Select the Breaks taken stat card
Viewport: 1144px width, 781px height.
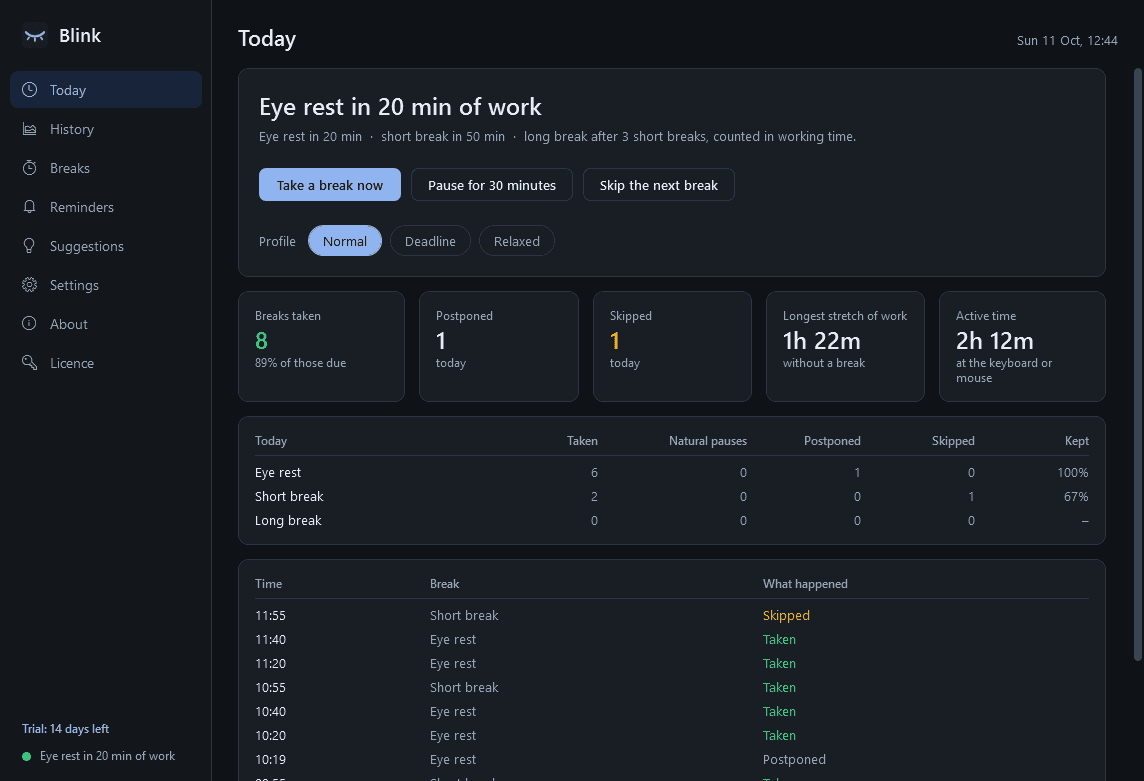[321, 347]
